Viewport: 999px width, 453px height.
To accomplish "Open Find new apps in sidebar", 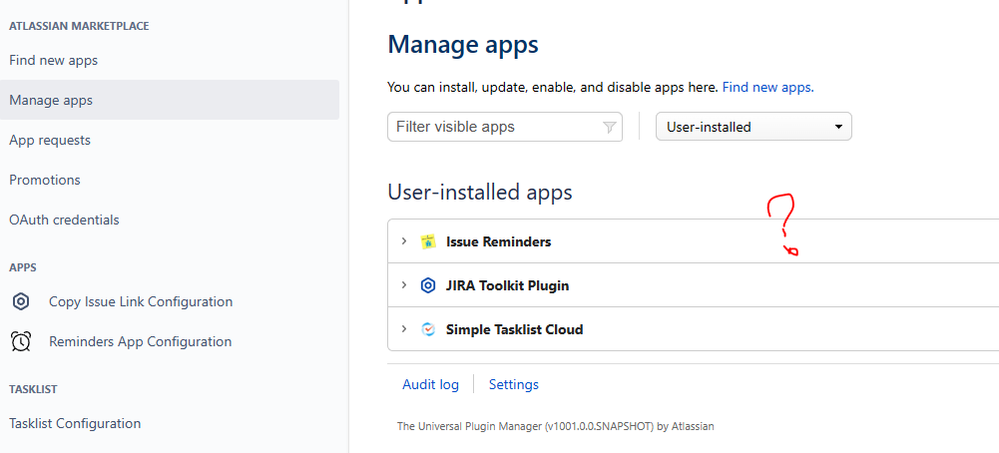I will (54, 61).
